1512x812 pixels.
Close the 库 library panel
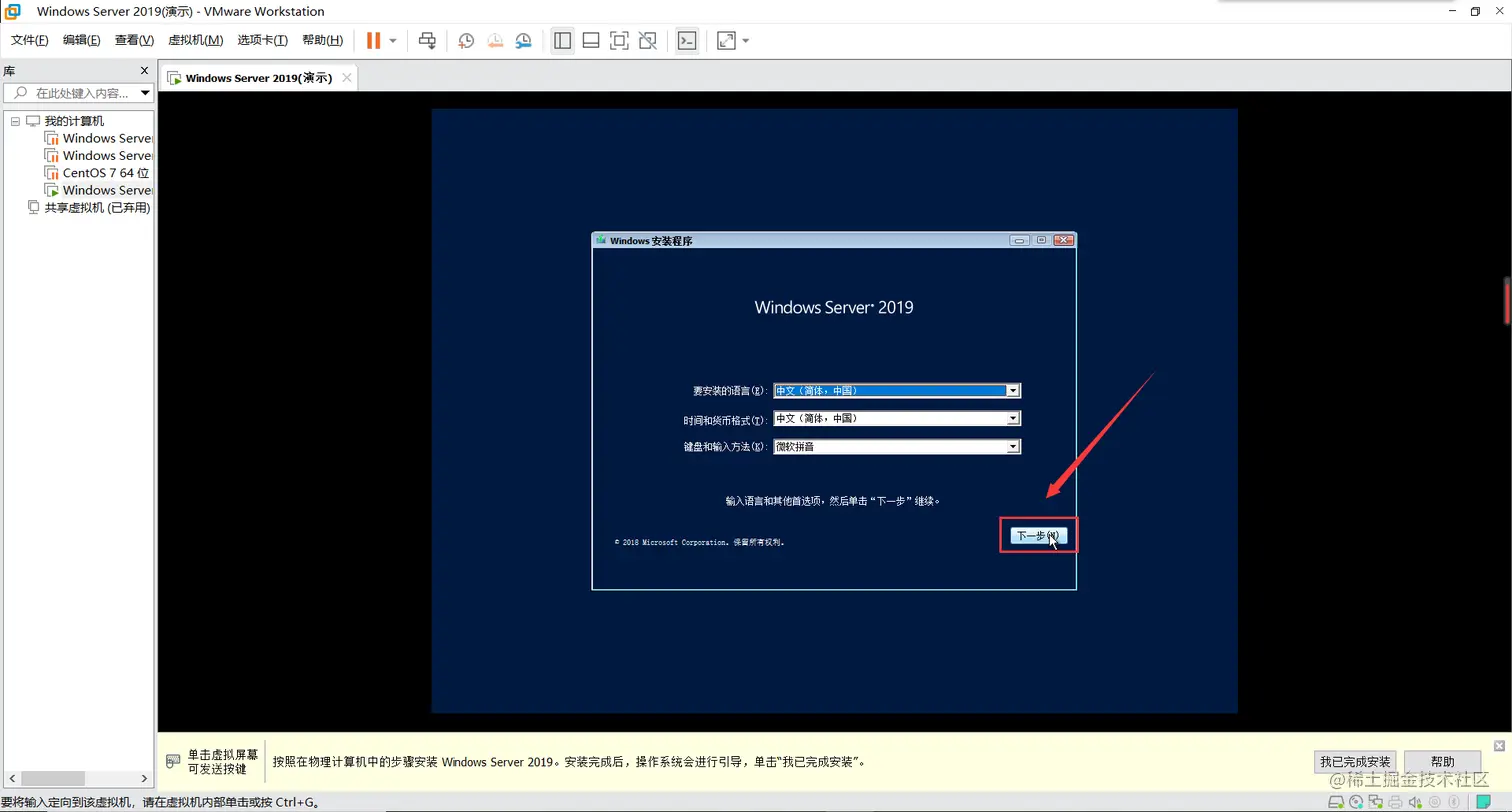144,71
